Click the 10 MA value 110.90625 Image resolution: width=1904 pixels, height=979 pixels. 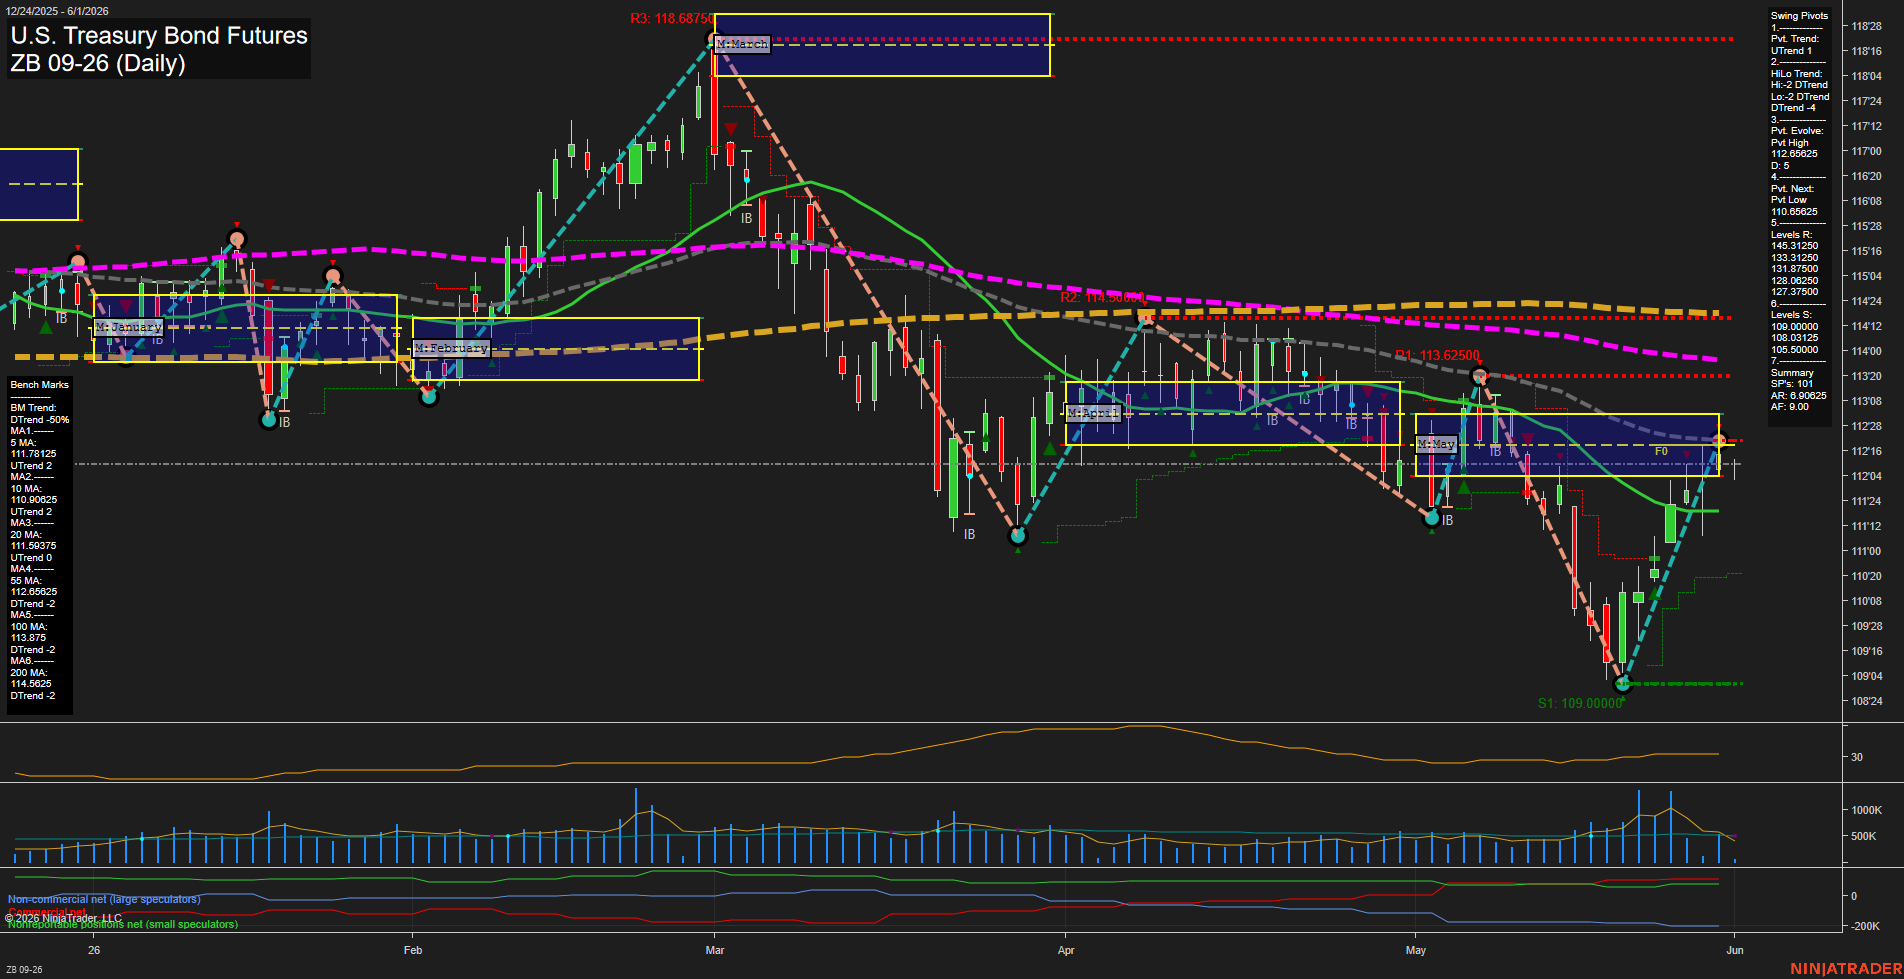tap(33, 500)
